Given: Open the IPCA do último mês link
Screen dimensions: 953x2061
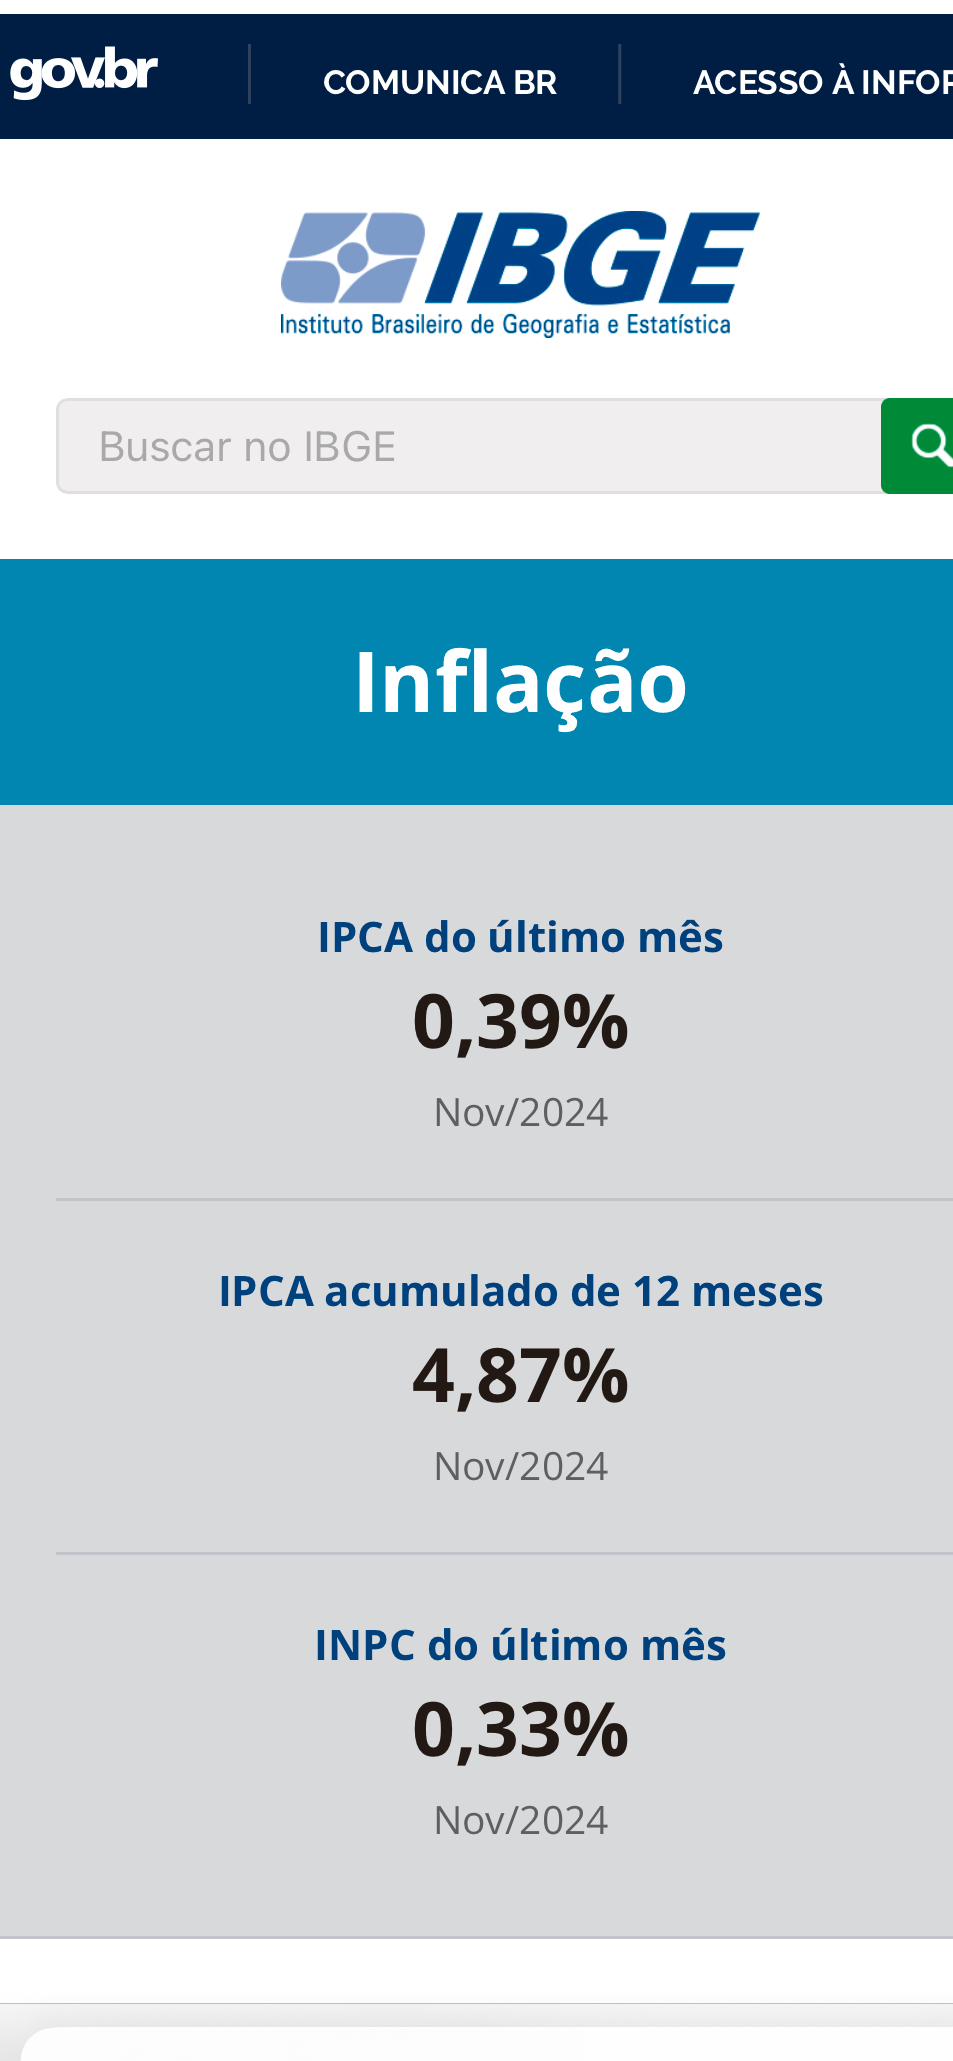Looking at the screenshot, I should (520, 938).
